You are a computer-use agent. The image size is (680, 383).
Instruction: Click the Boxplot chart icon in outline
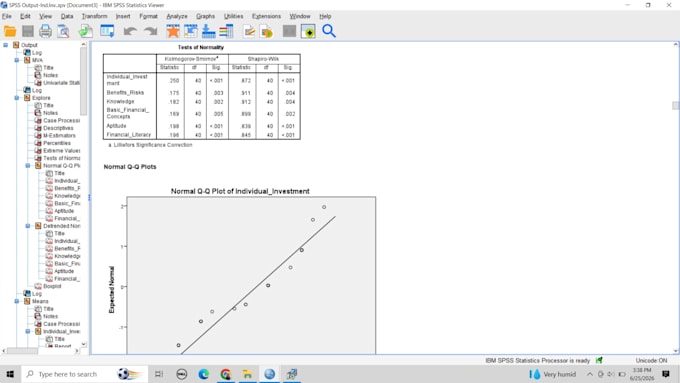coord(38,286)
